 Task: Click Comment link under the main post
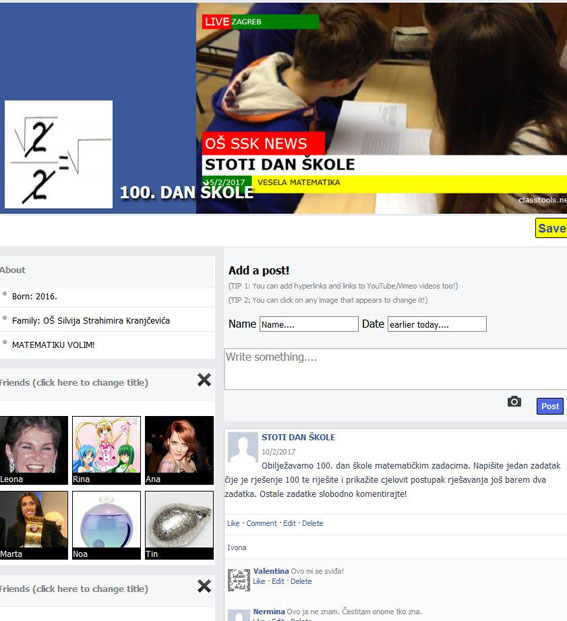[x=261, y=523]
